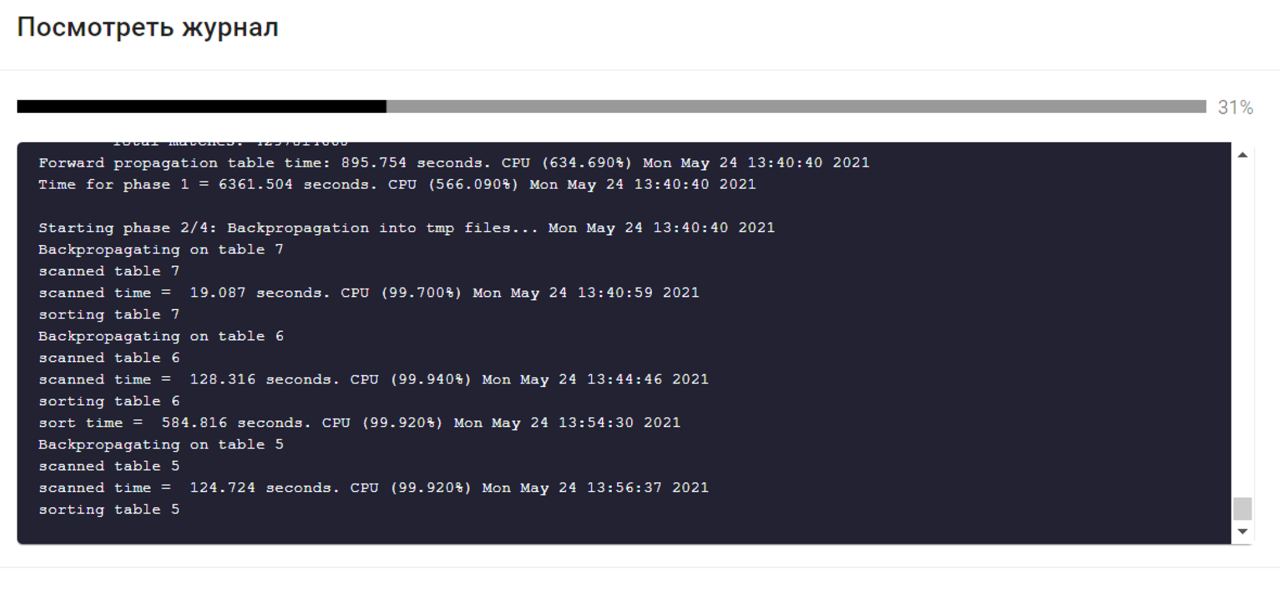The height and width of the screenshot is (594, 1280).
Task: Click the 'Starting phase 2/4' log line
Action: tap(406, 228)
